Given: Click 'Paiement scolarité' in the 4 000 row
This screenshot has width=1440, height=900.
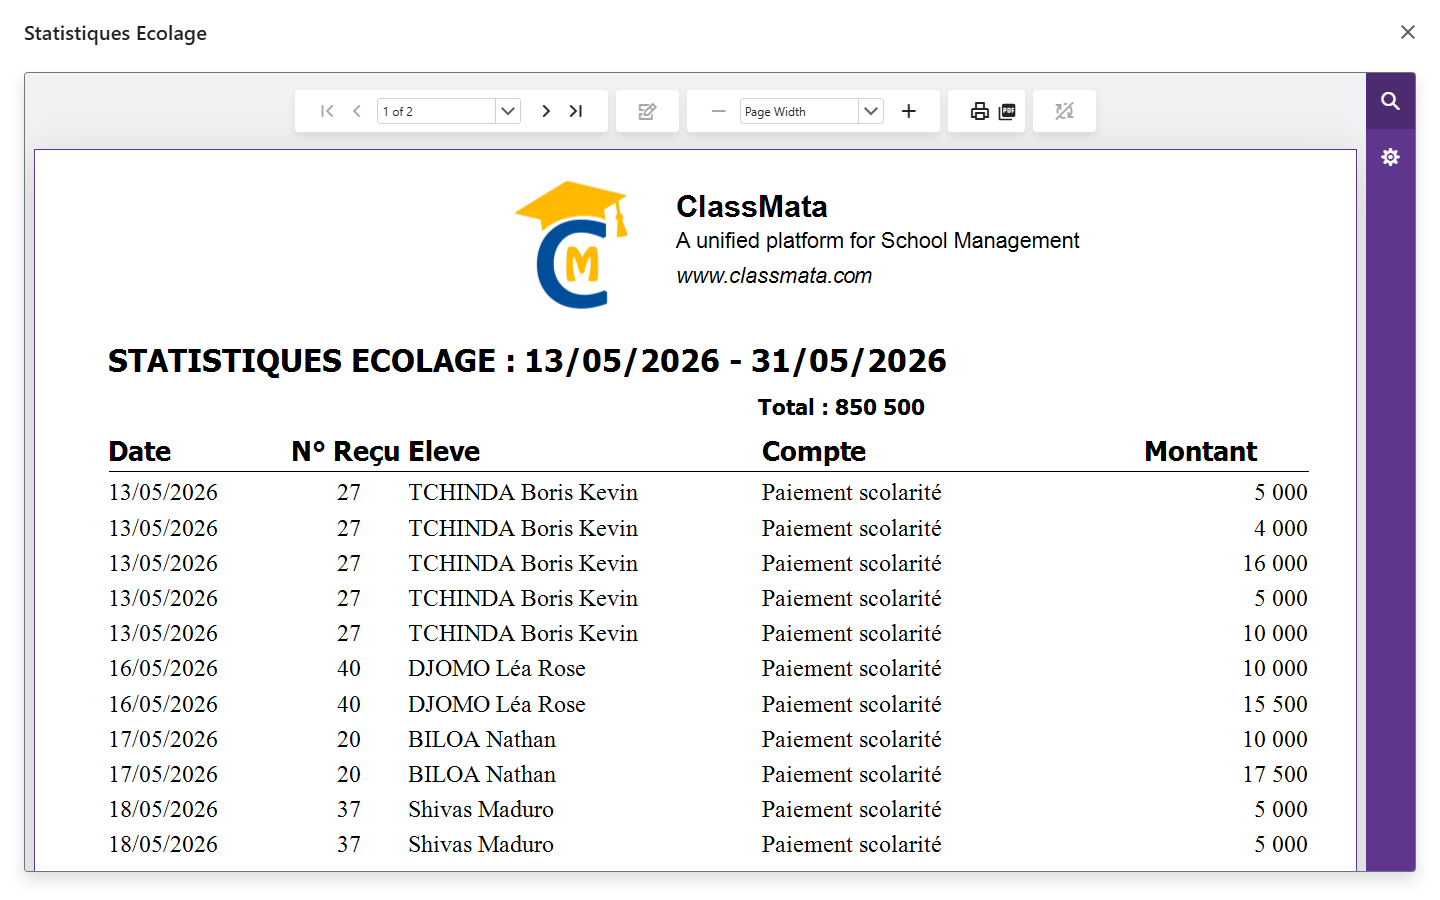Looking at the screenshot, I should point(852,528).
